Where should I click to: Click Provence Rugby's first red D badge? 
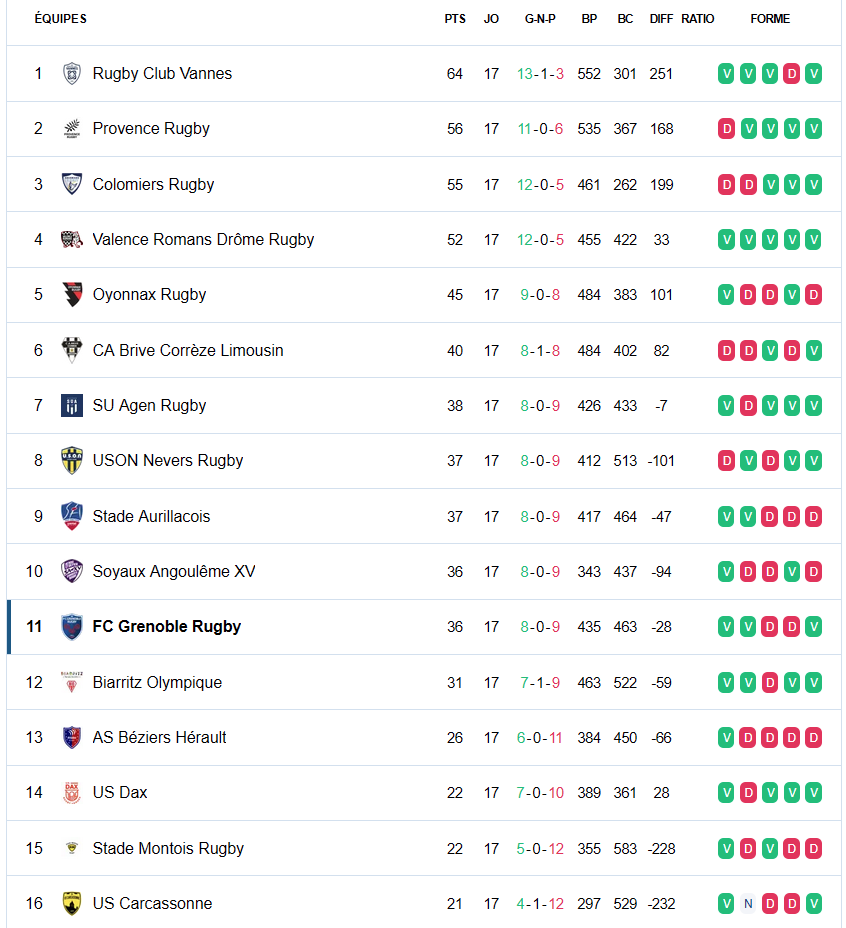click(727, 129)
